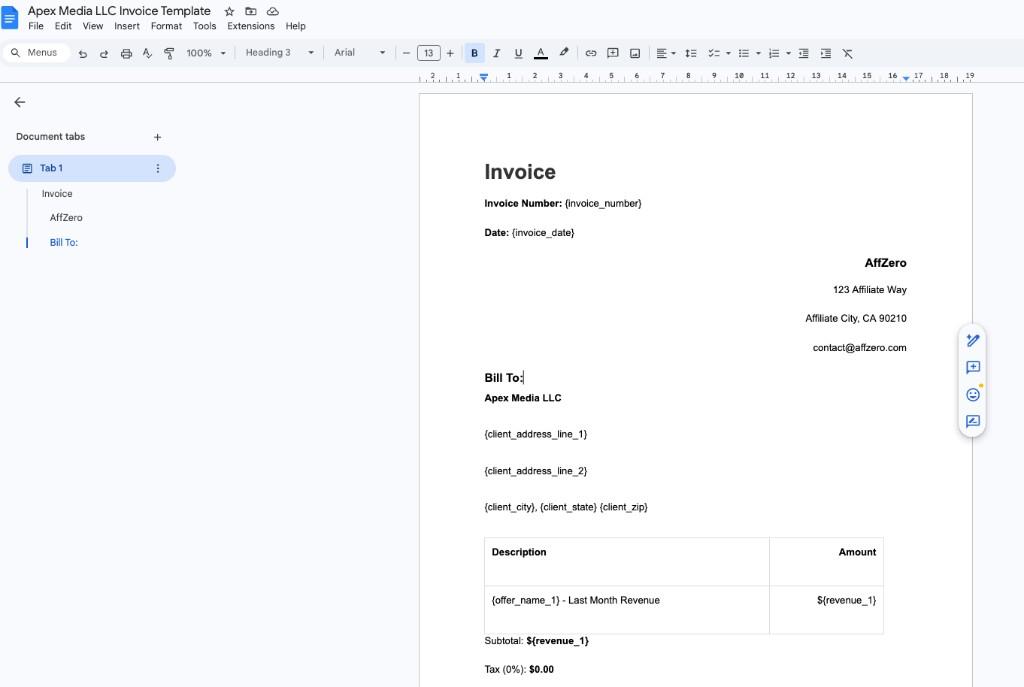Check the cloud document status icon
Screen dimensions: 1024x687
coord(273,11)
